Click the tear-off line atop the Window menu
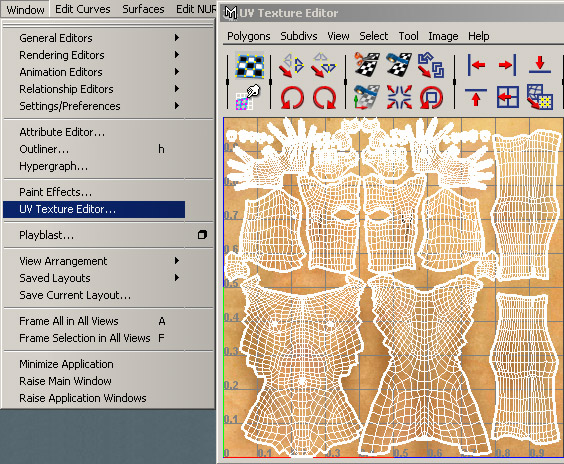 [108, 25]
